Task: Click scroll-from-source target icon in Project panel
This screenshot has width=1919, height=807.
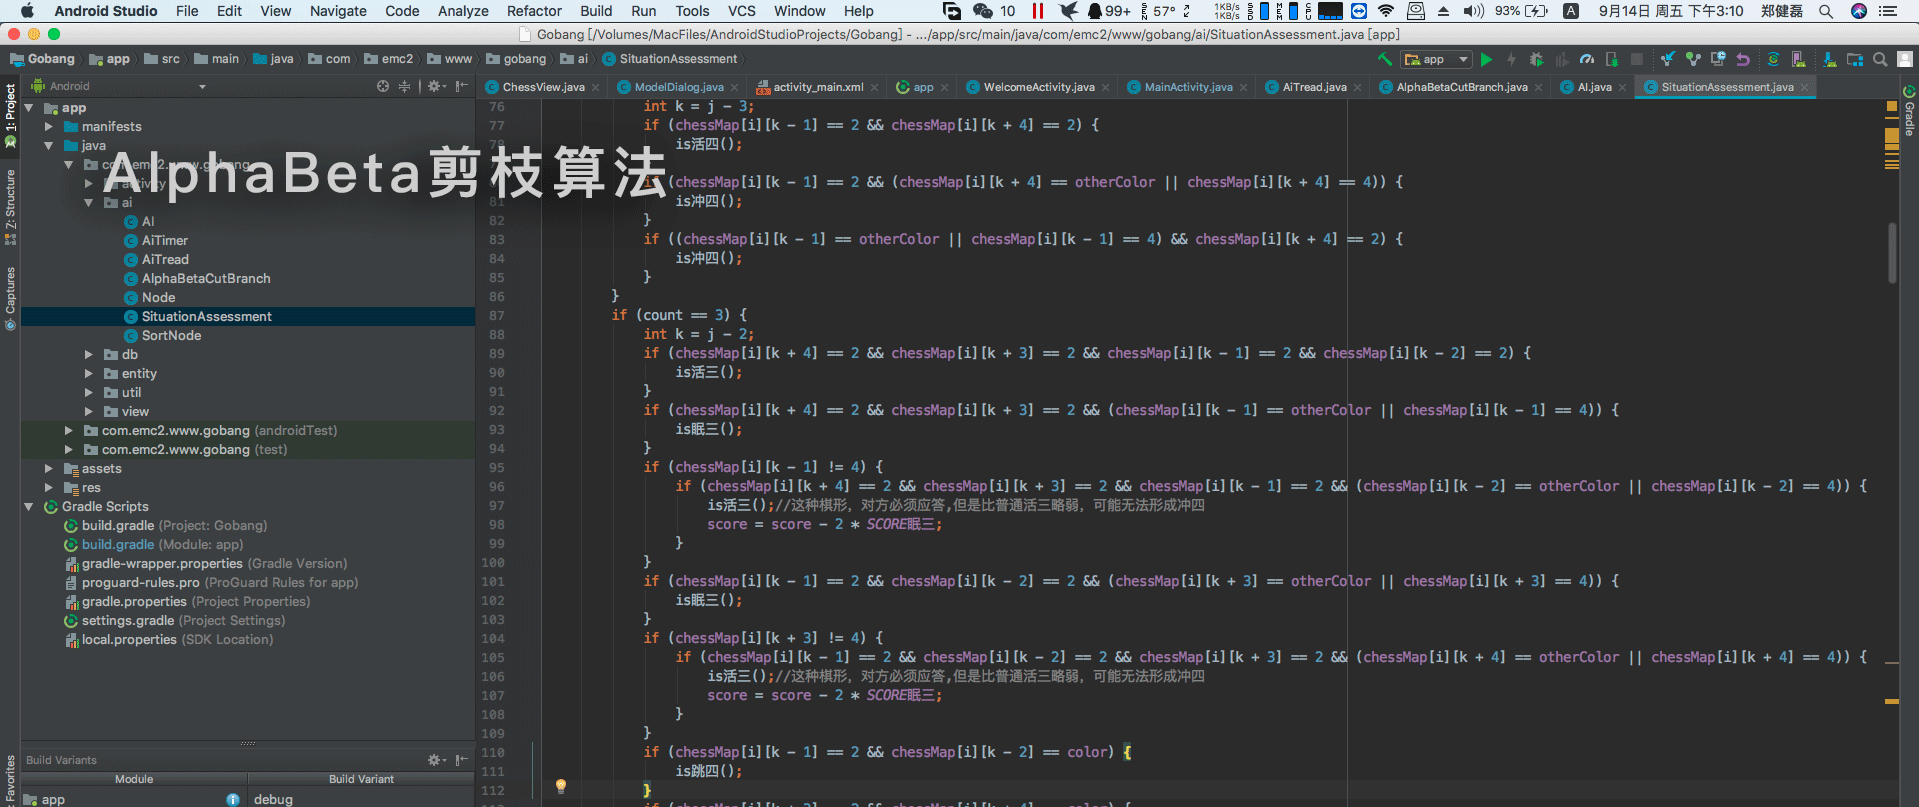Action: pos(383,86)
